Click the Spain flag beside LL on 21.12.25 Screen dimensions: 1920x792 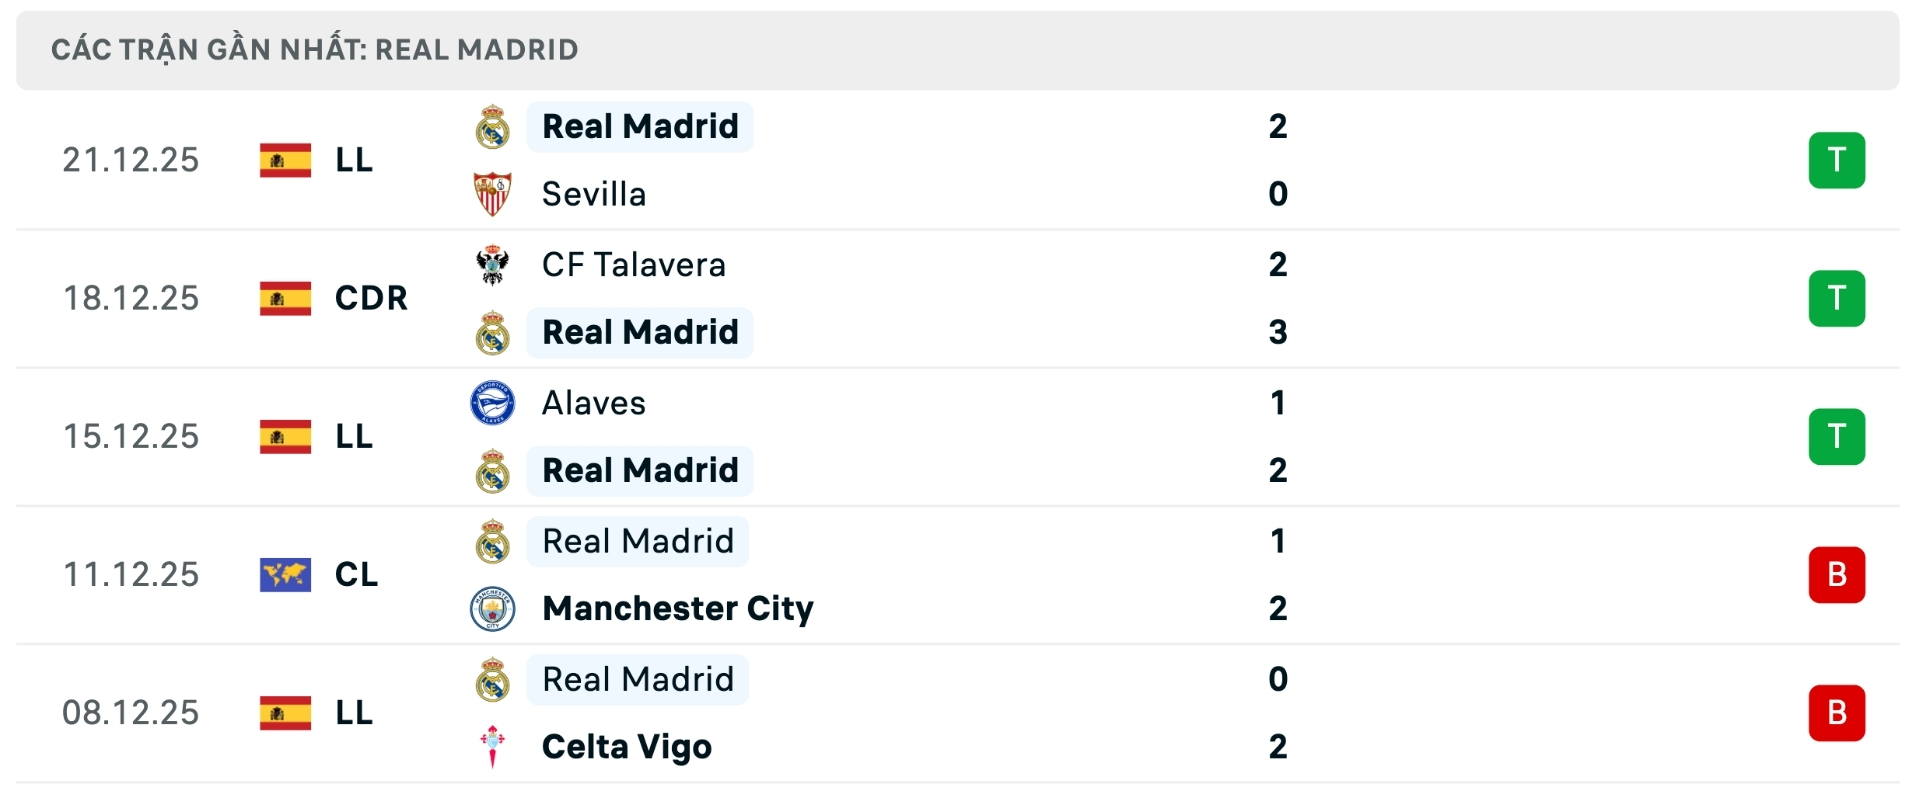285,160
